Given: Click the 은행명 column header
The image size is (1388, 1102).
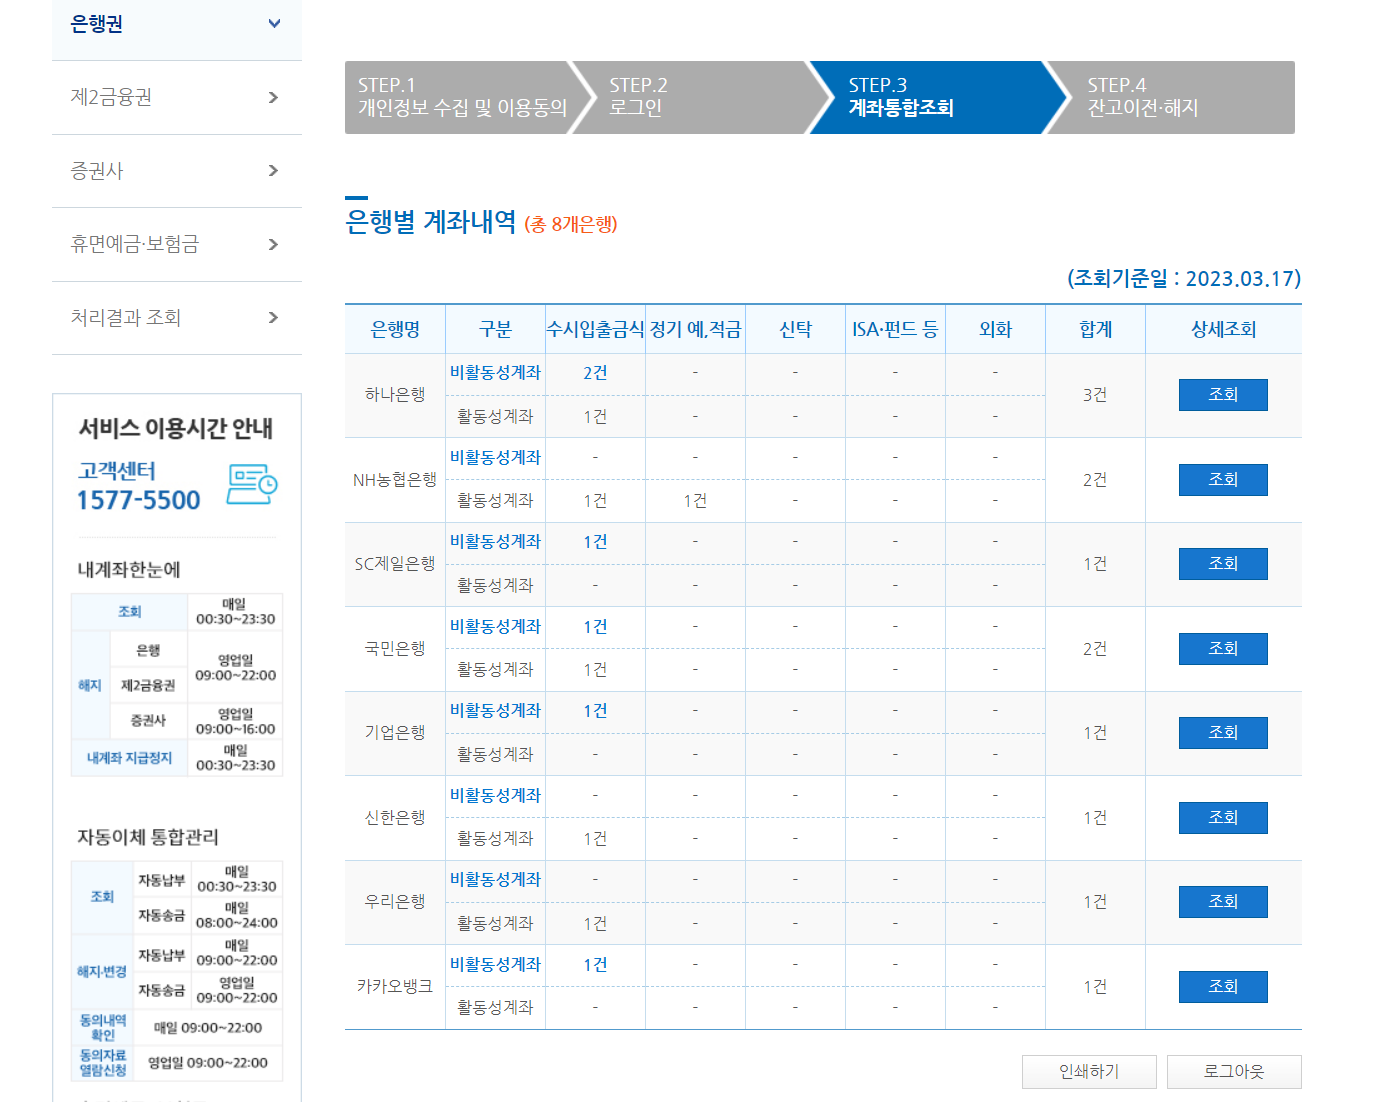Looking at the screenshot, I should point(395,329).
